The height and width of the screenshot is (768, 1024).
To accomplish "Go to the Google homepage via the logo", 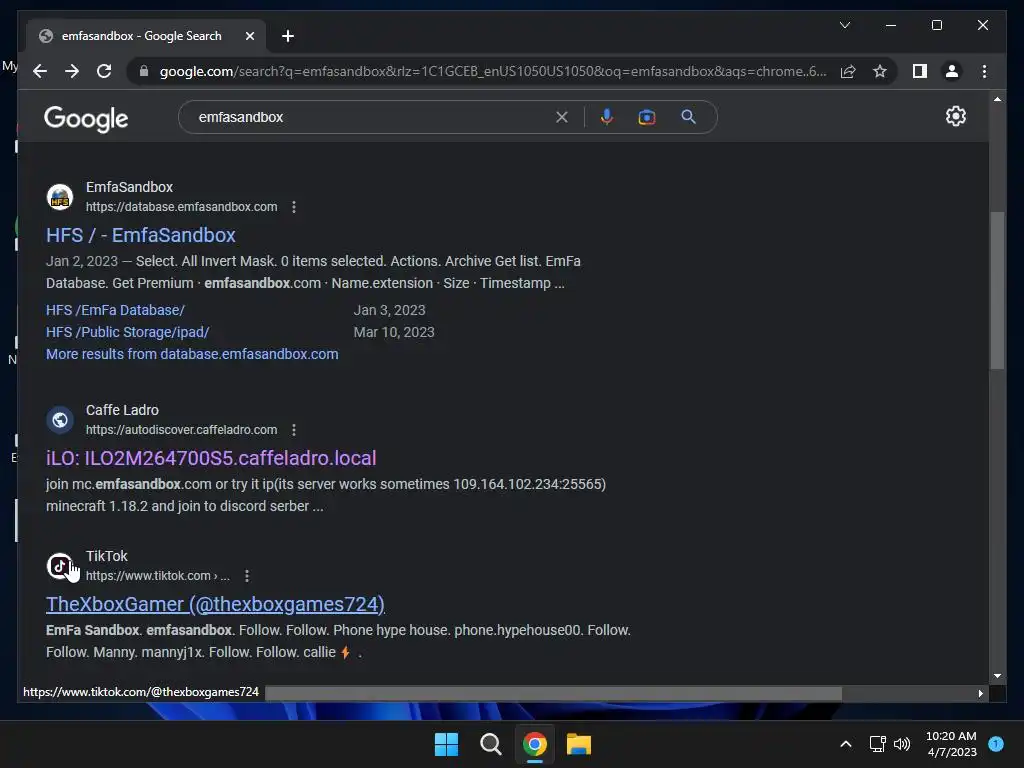I will [86, 119].
